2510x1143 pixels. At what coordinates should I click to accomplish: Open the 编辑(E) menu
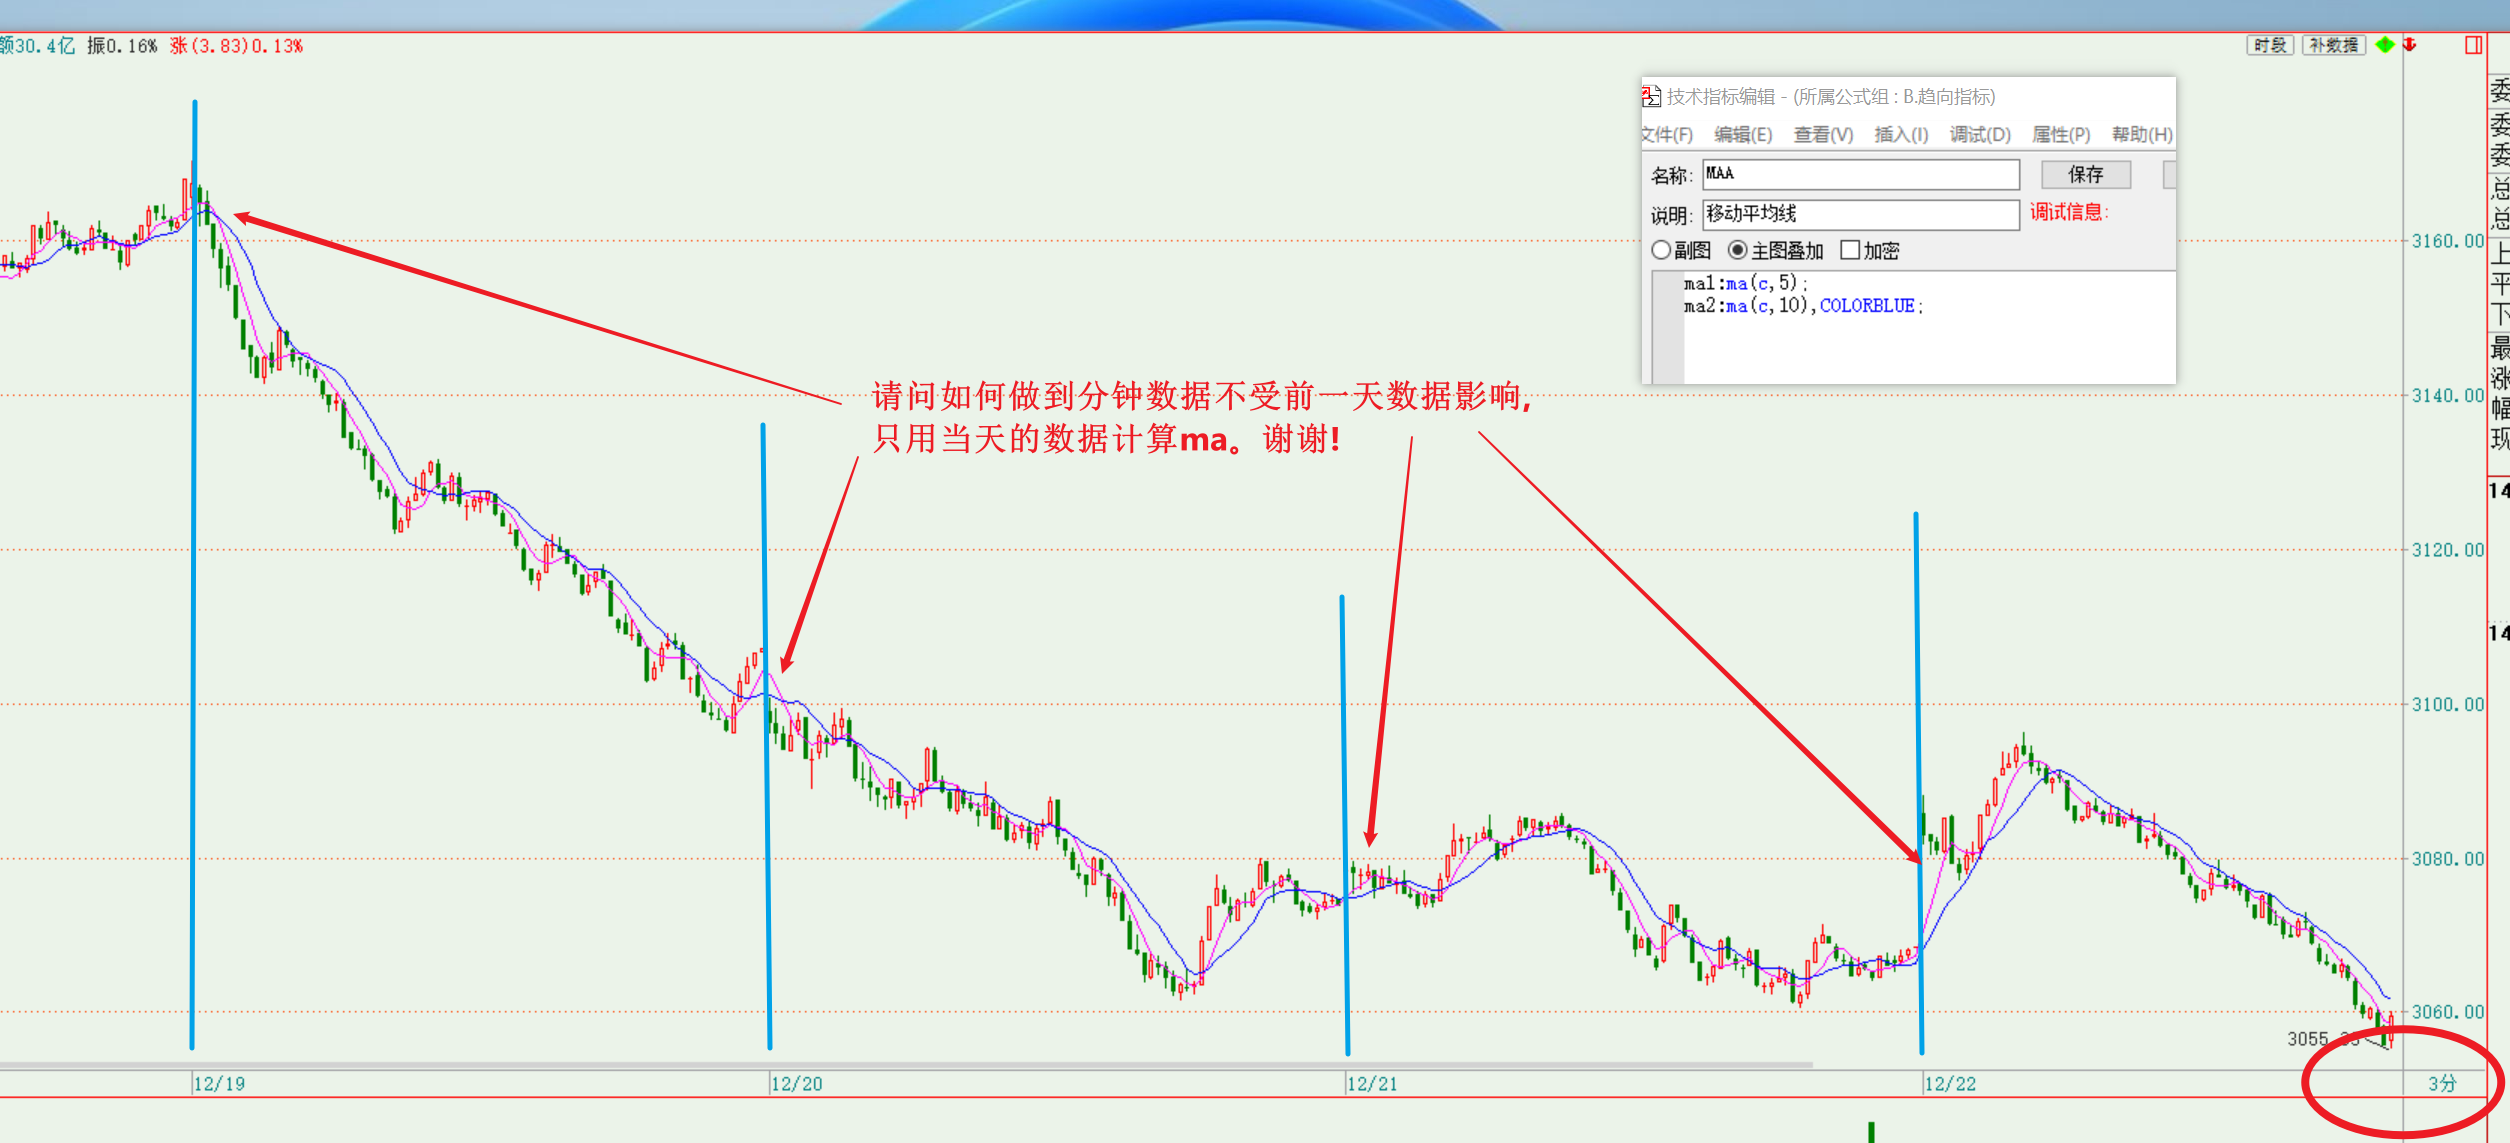pos(1743,135)
